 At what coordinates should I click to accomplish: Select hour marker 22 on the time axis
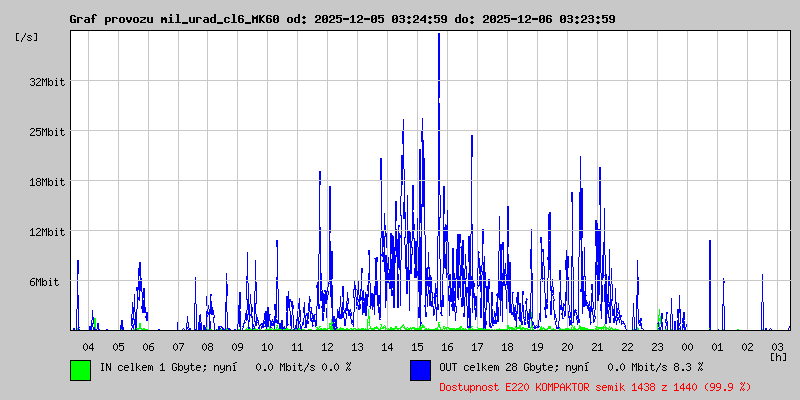627,346
